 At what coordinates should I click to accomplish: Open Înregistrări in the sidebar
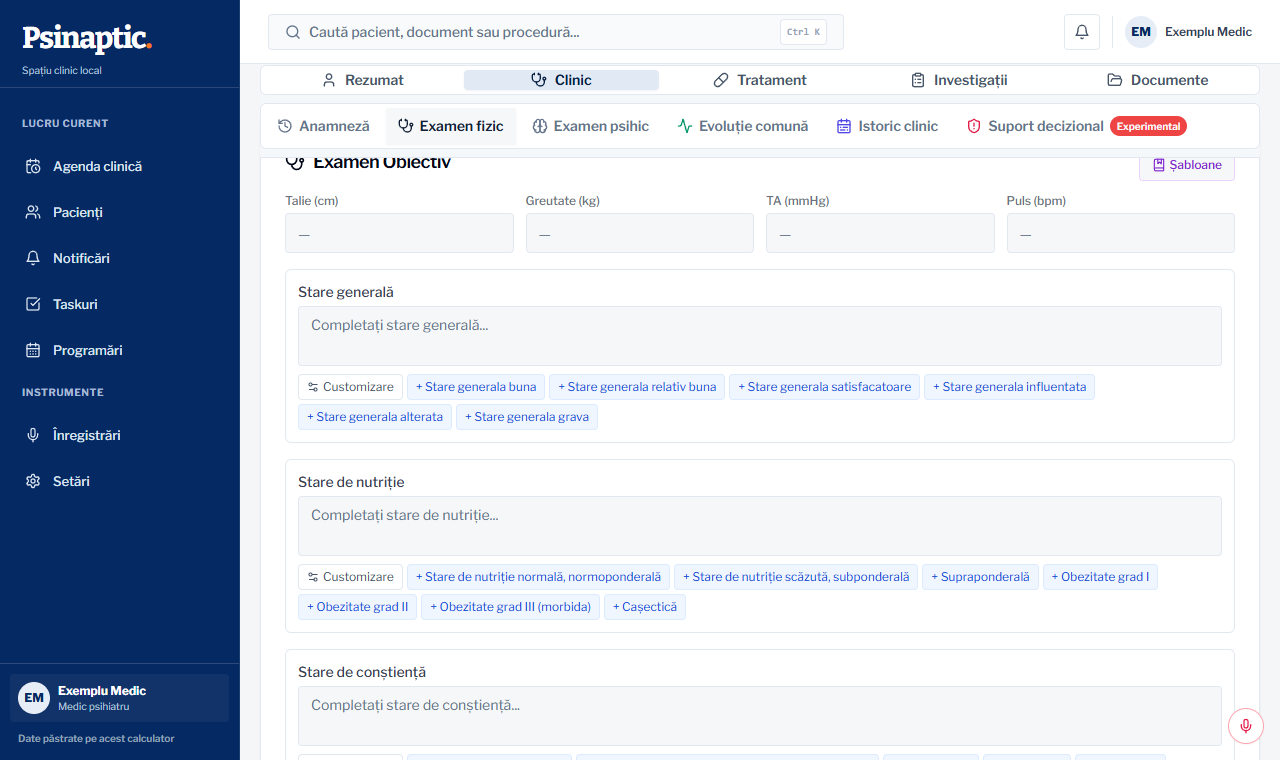pyautogui.click(x=120, y=435)
